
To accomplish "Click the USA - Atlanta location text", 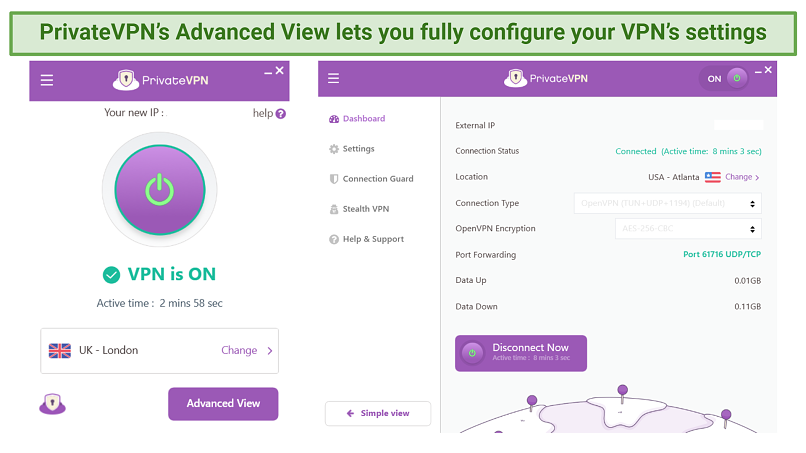I will (x=673, y=177).
